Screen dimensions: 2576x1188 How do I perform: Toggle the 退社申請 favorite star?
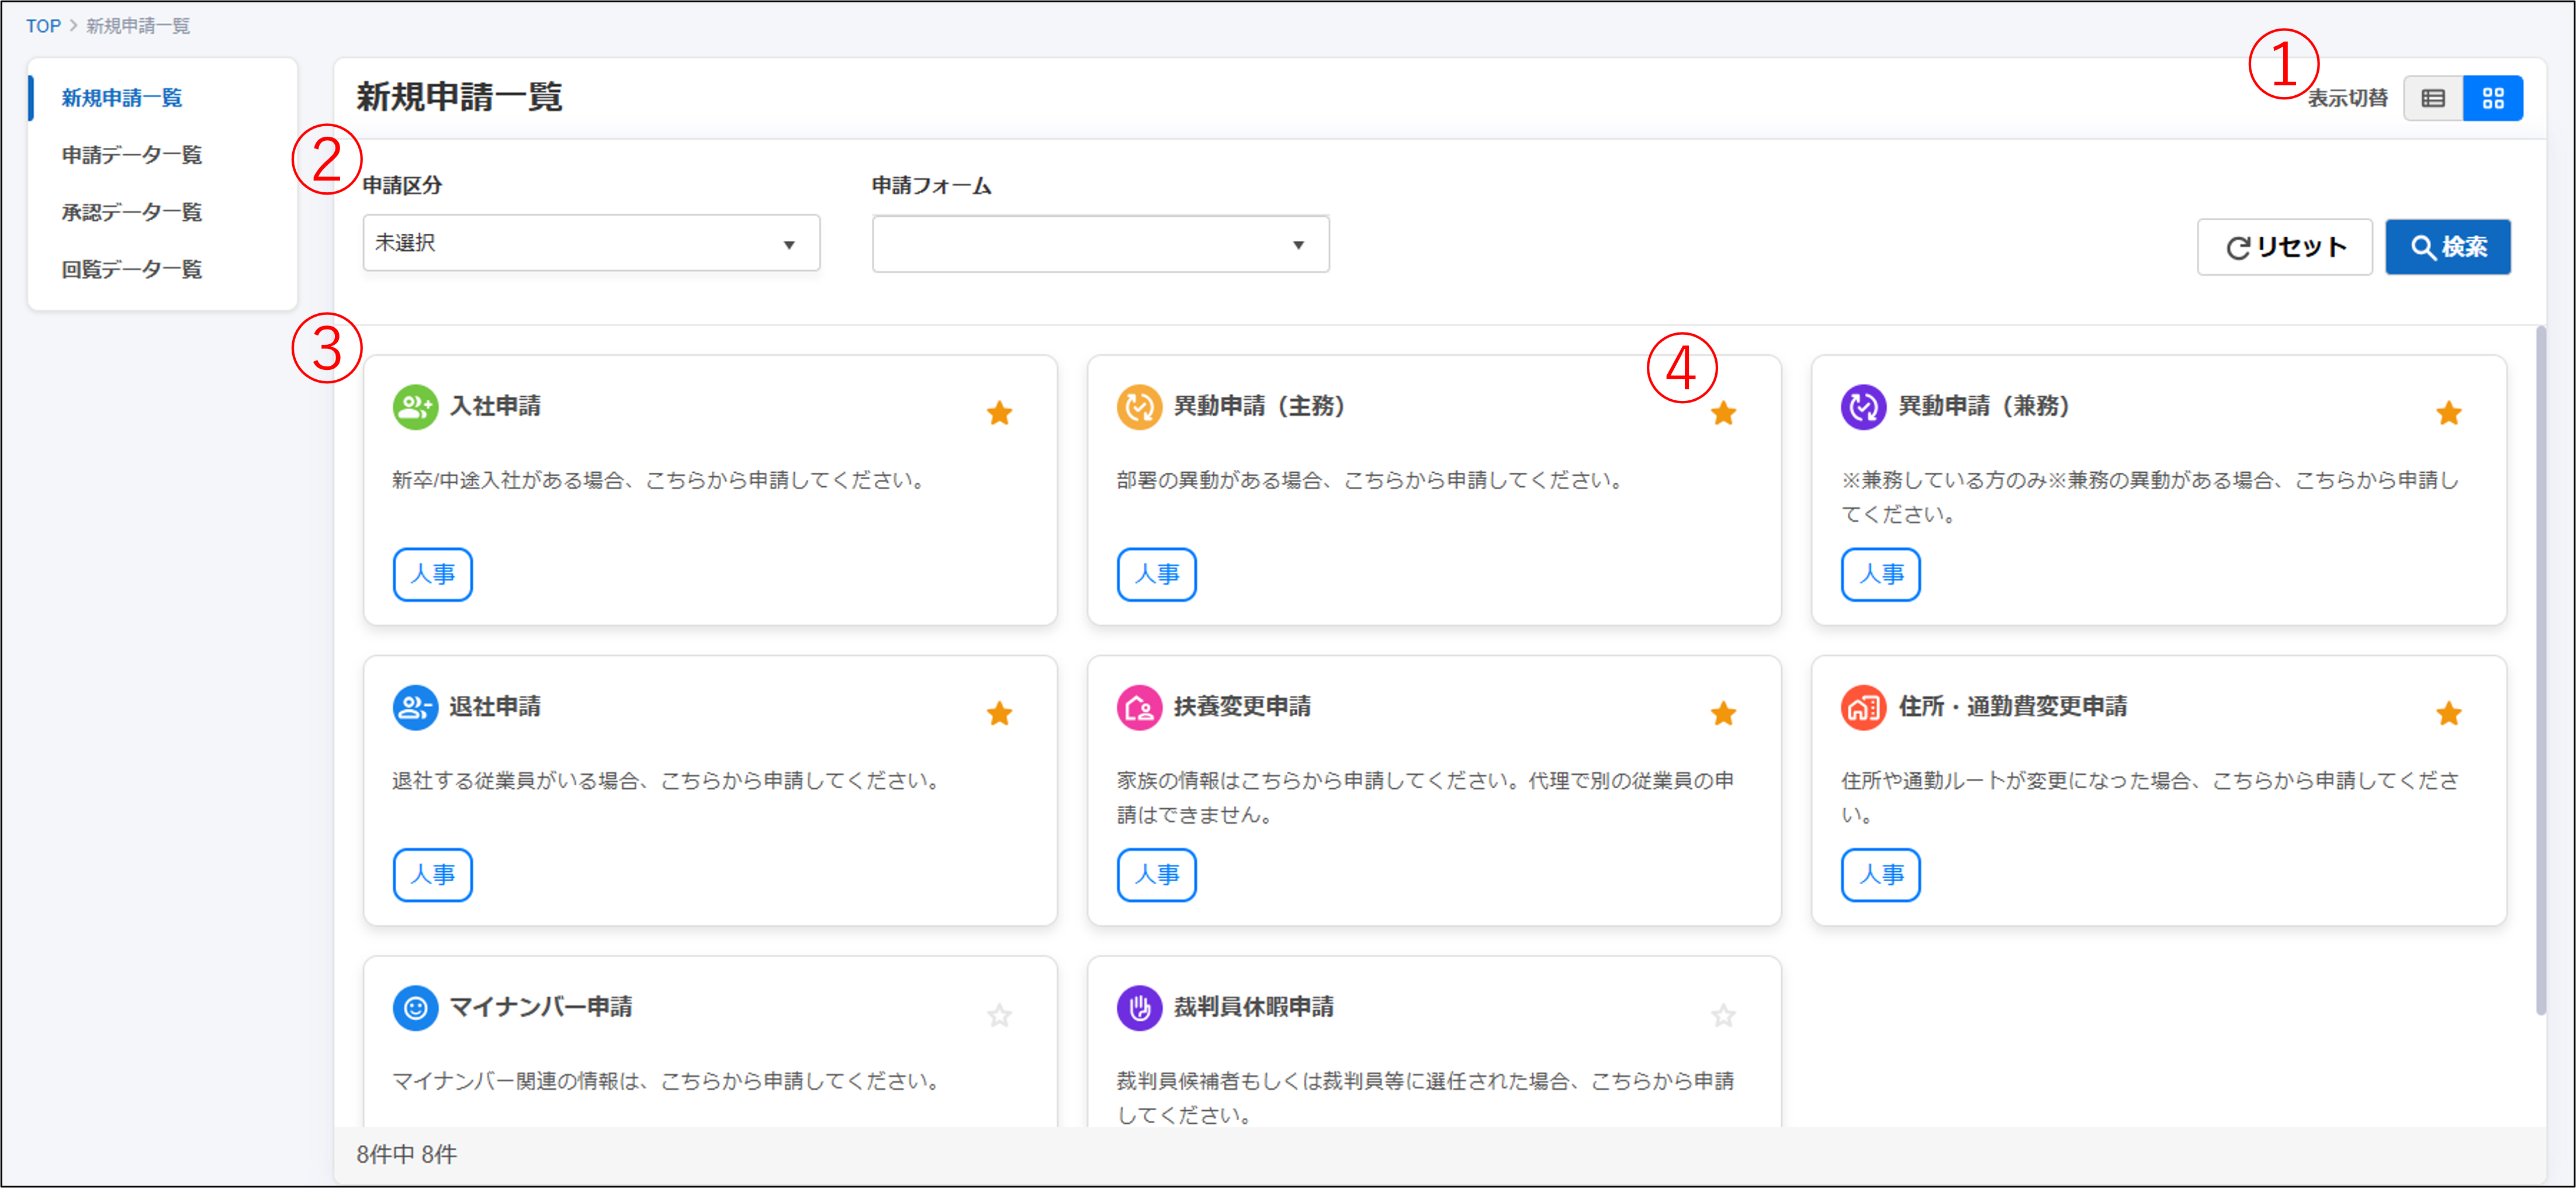999,714
